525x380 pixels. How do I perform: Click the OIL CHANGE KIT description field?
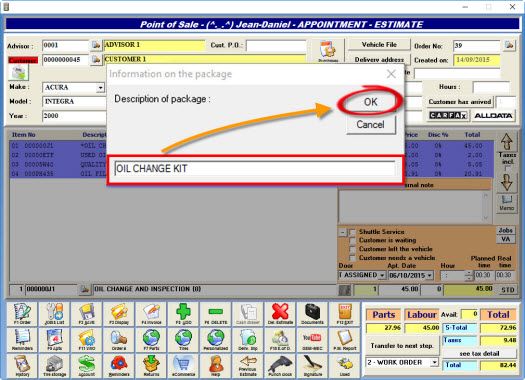pos(254,168)
